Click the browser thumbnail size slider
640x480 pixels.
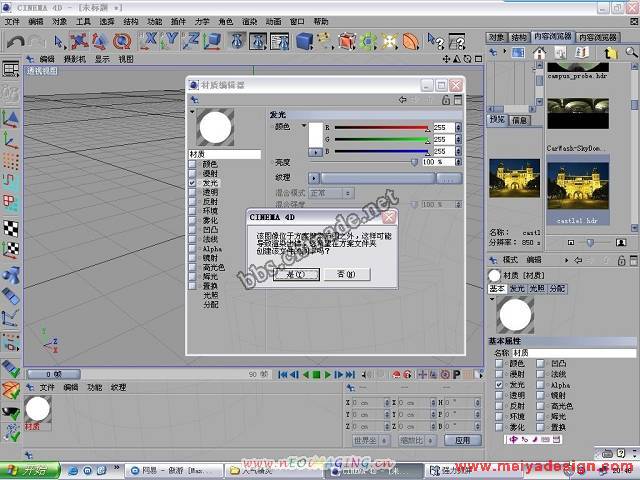(590, 242)
